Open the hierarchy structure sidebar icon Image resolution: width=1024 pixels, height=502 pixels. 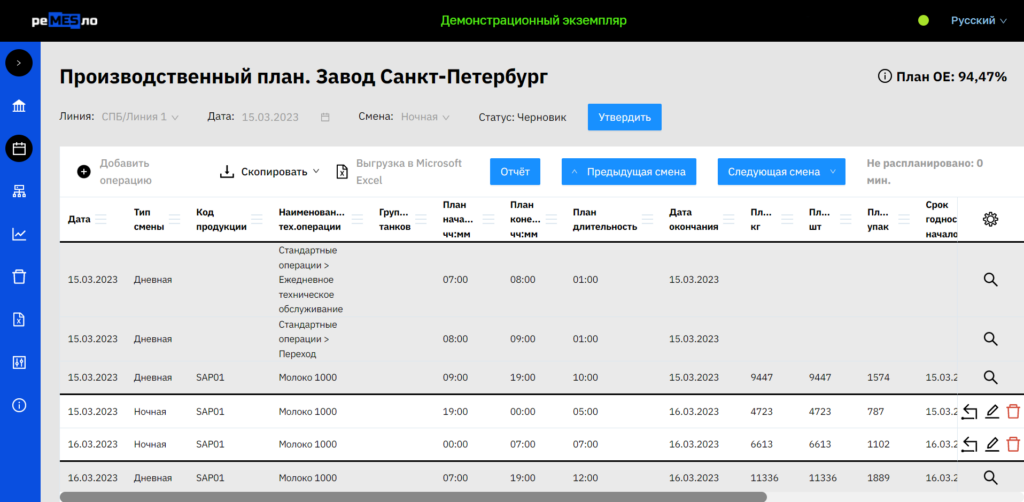point(19,191)
